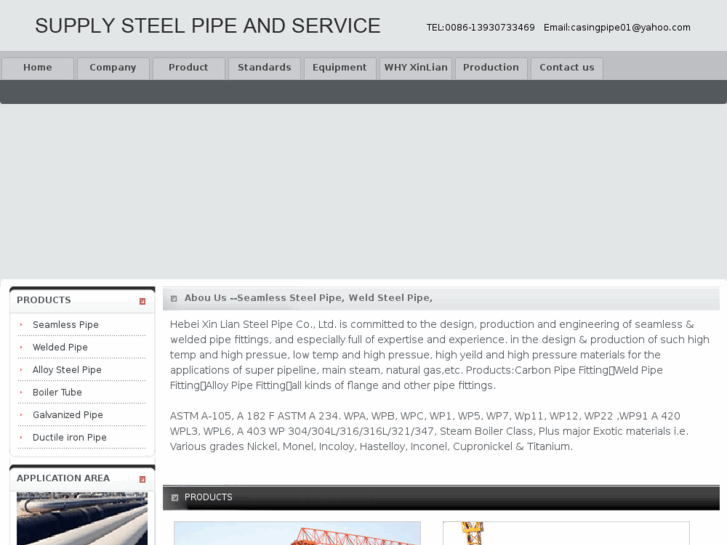Screen dimensions: 727x545
Task: Open the Galvanized Pipe link
Action: tap(68, 415)
